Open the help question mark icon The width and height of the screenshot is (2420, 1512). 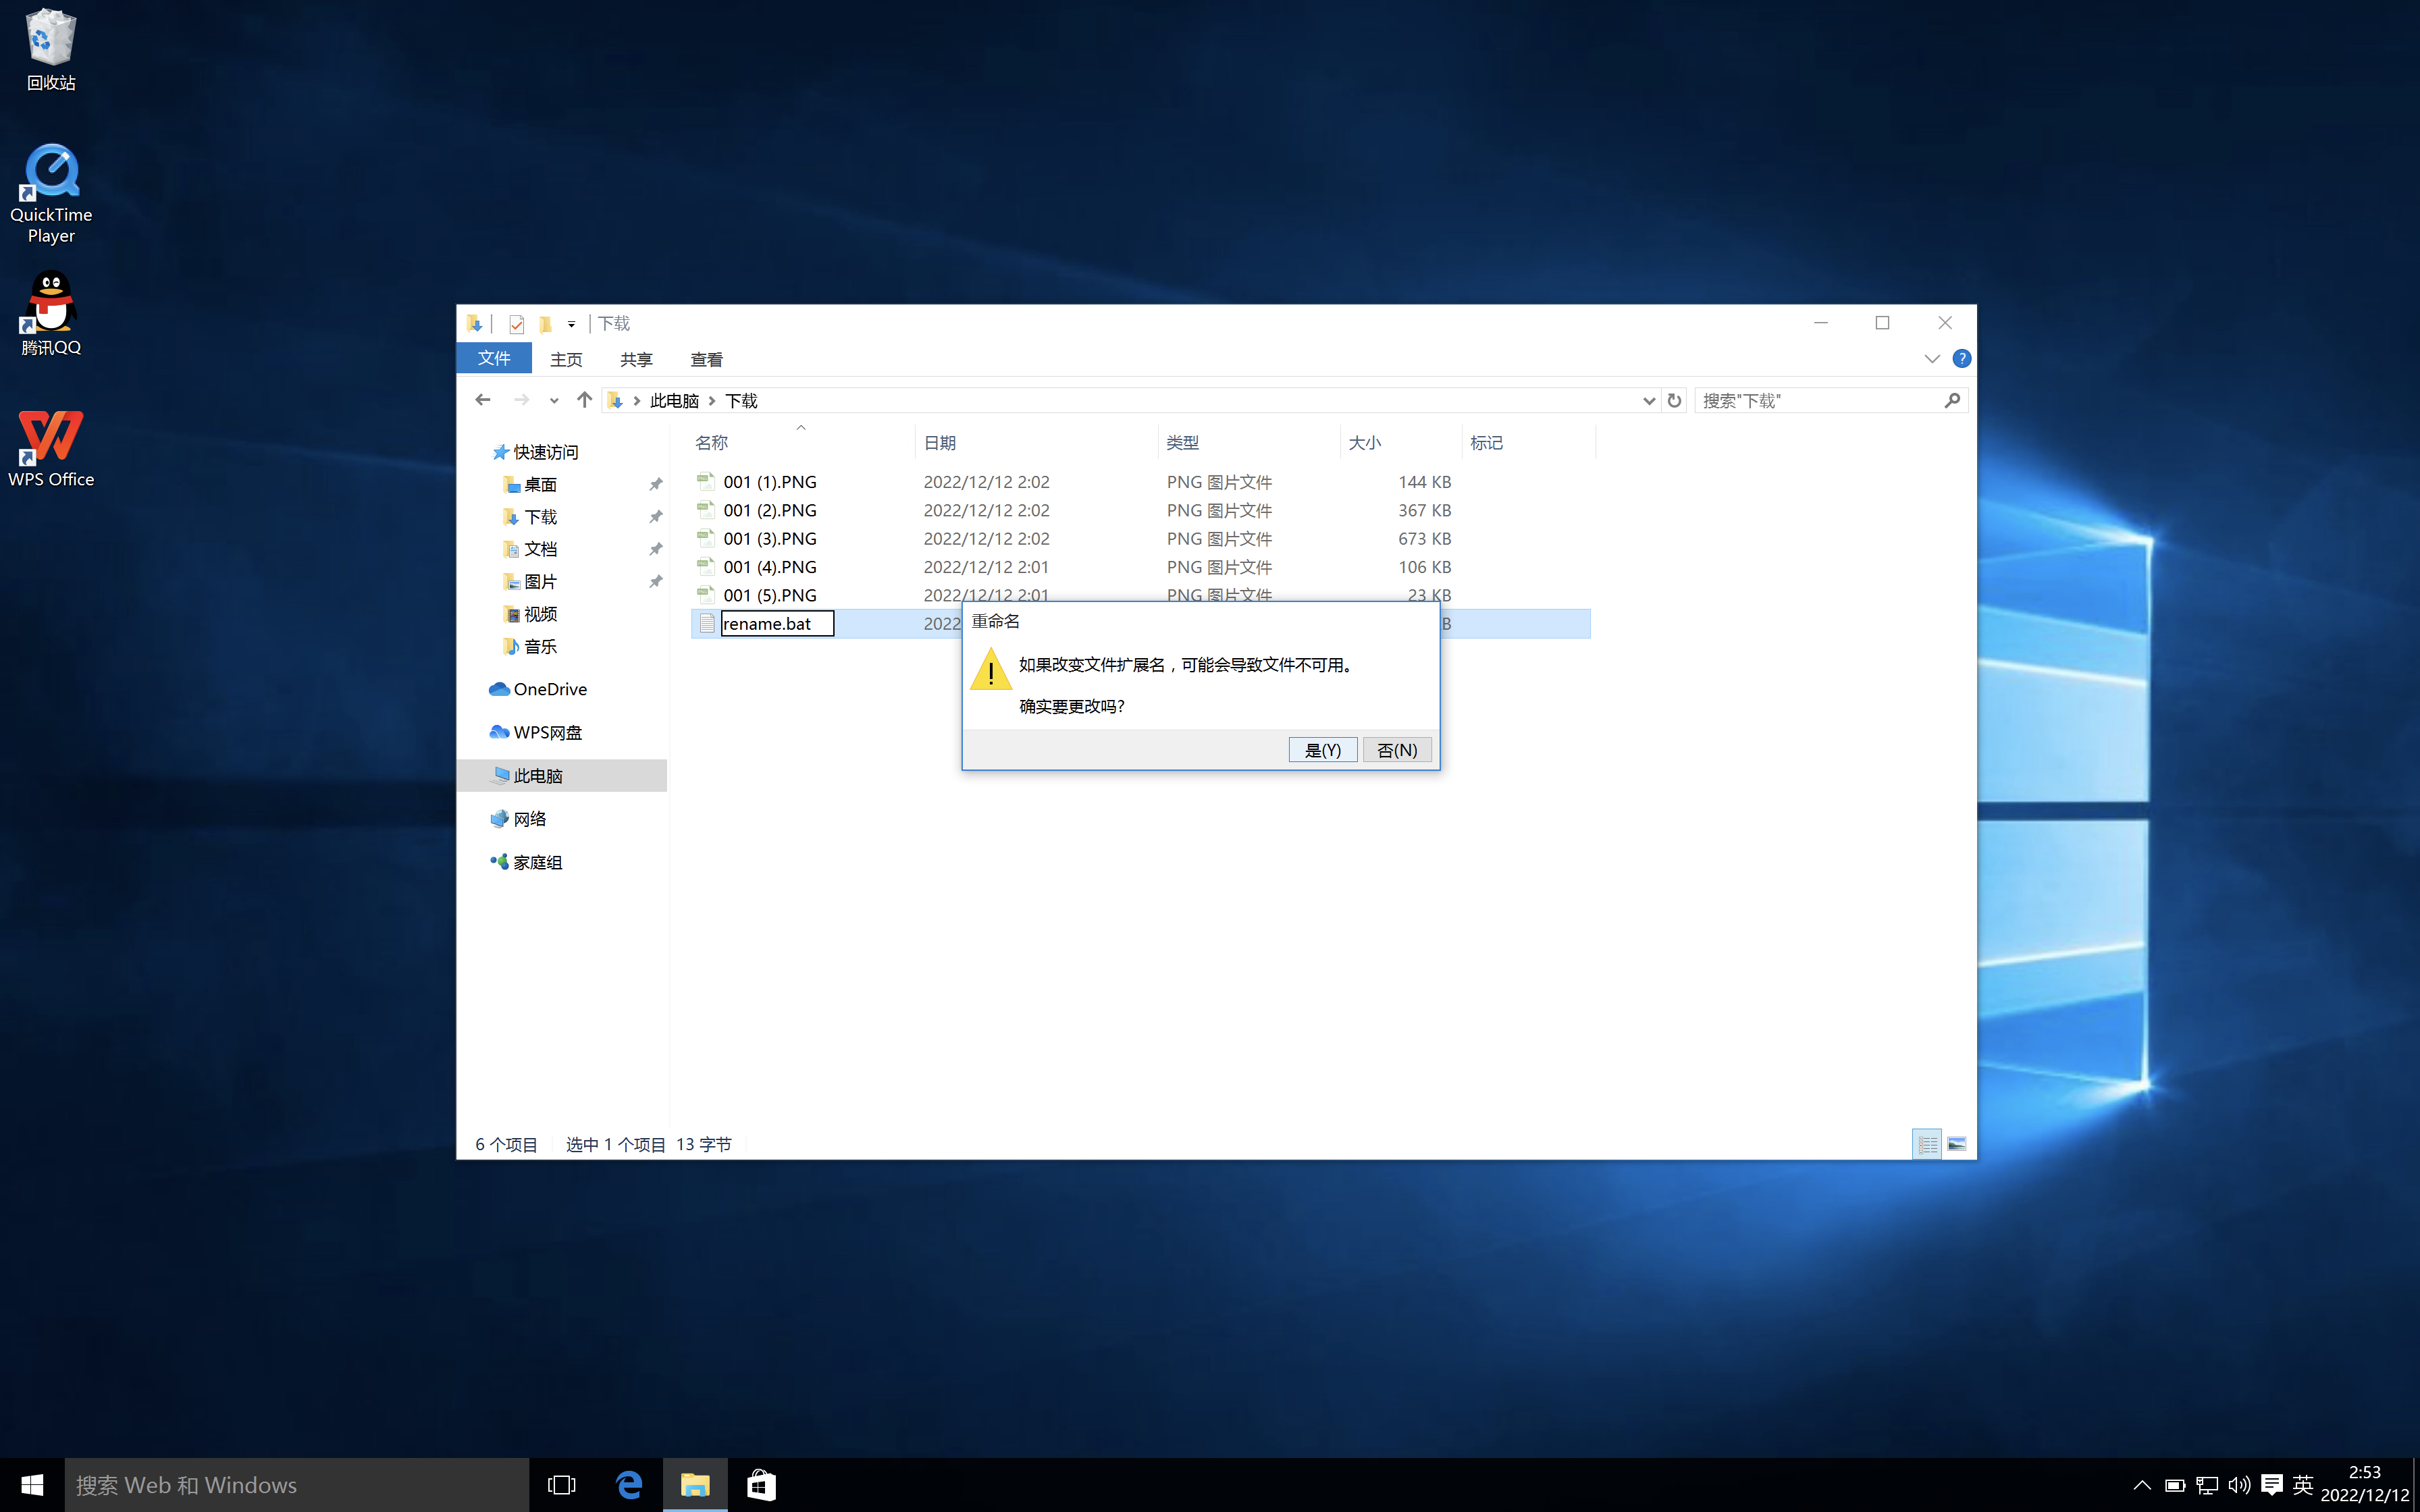tap(1961, 358)
